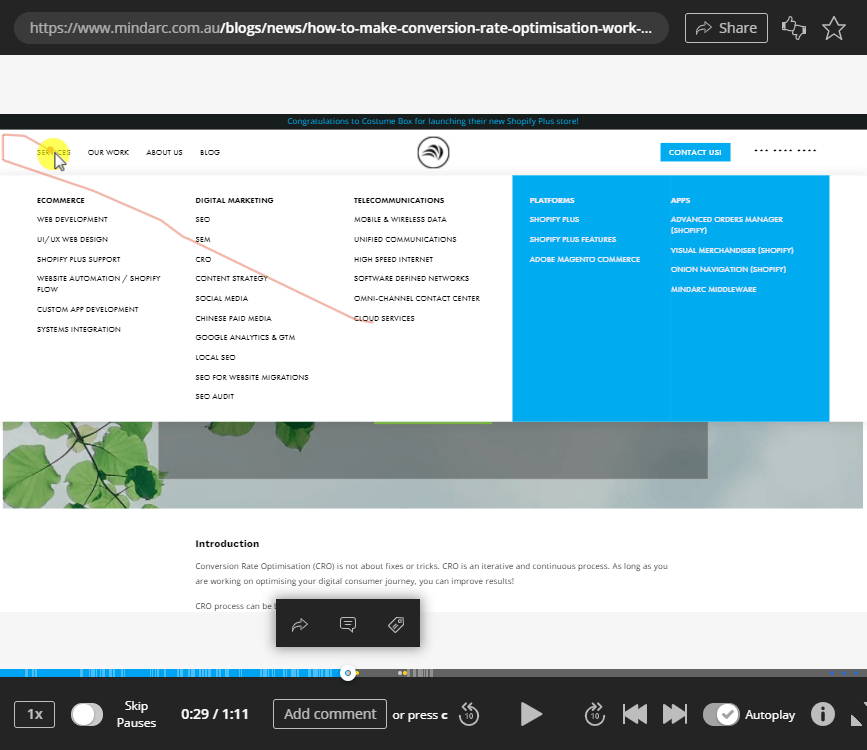867x750 pixels.
Task: Open the Our Work menu item
Action: coord(108,153)
